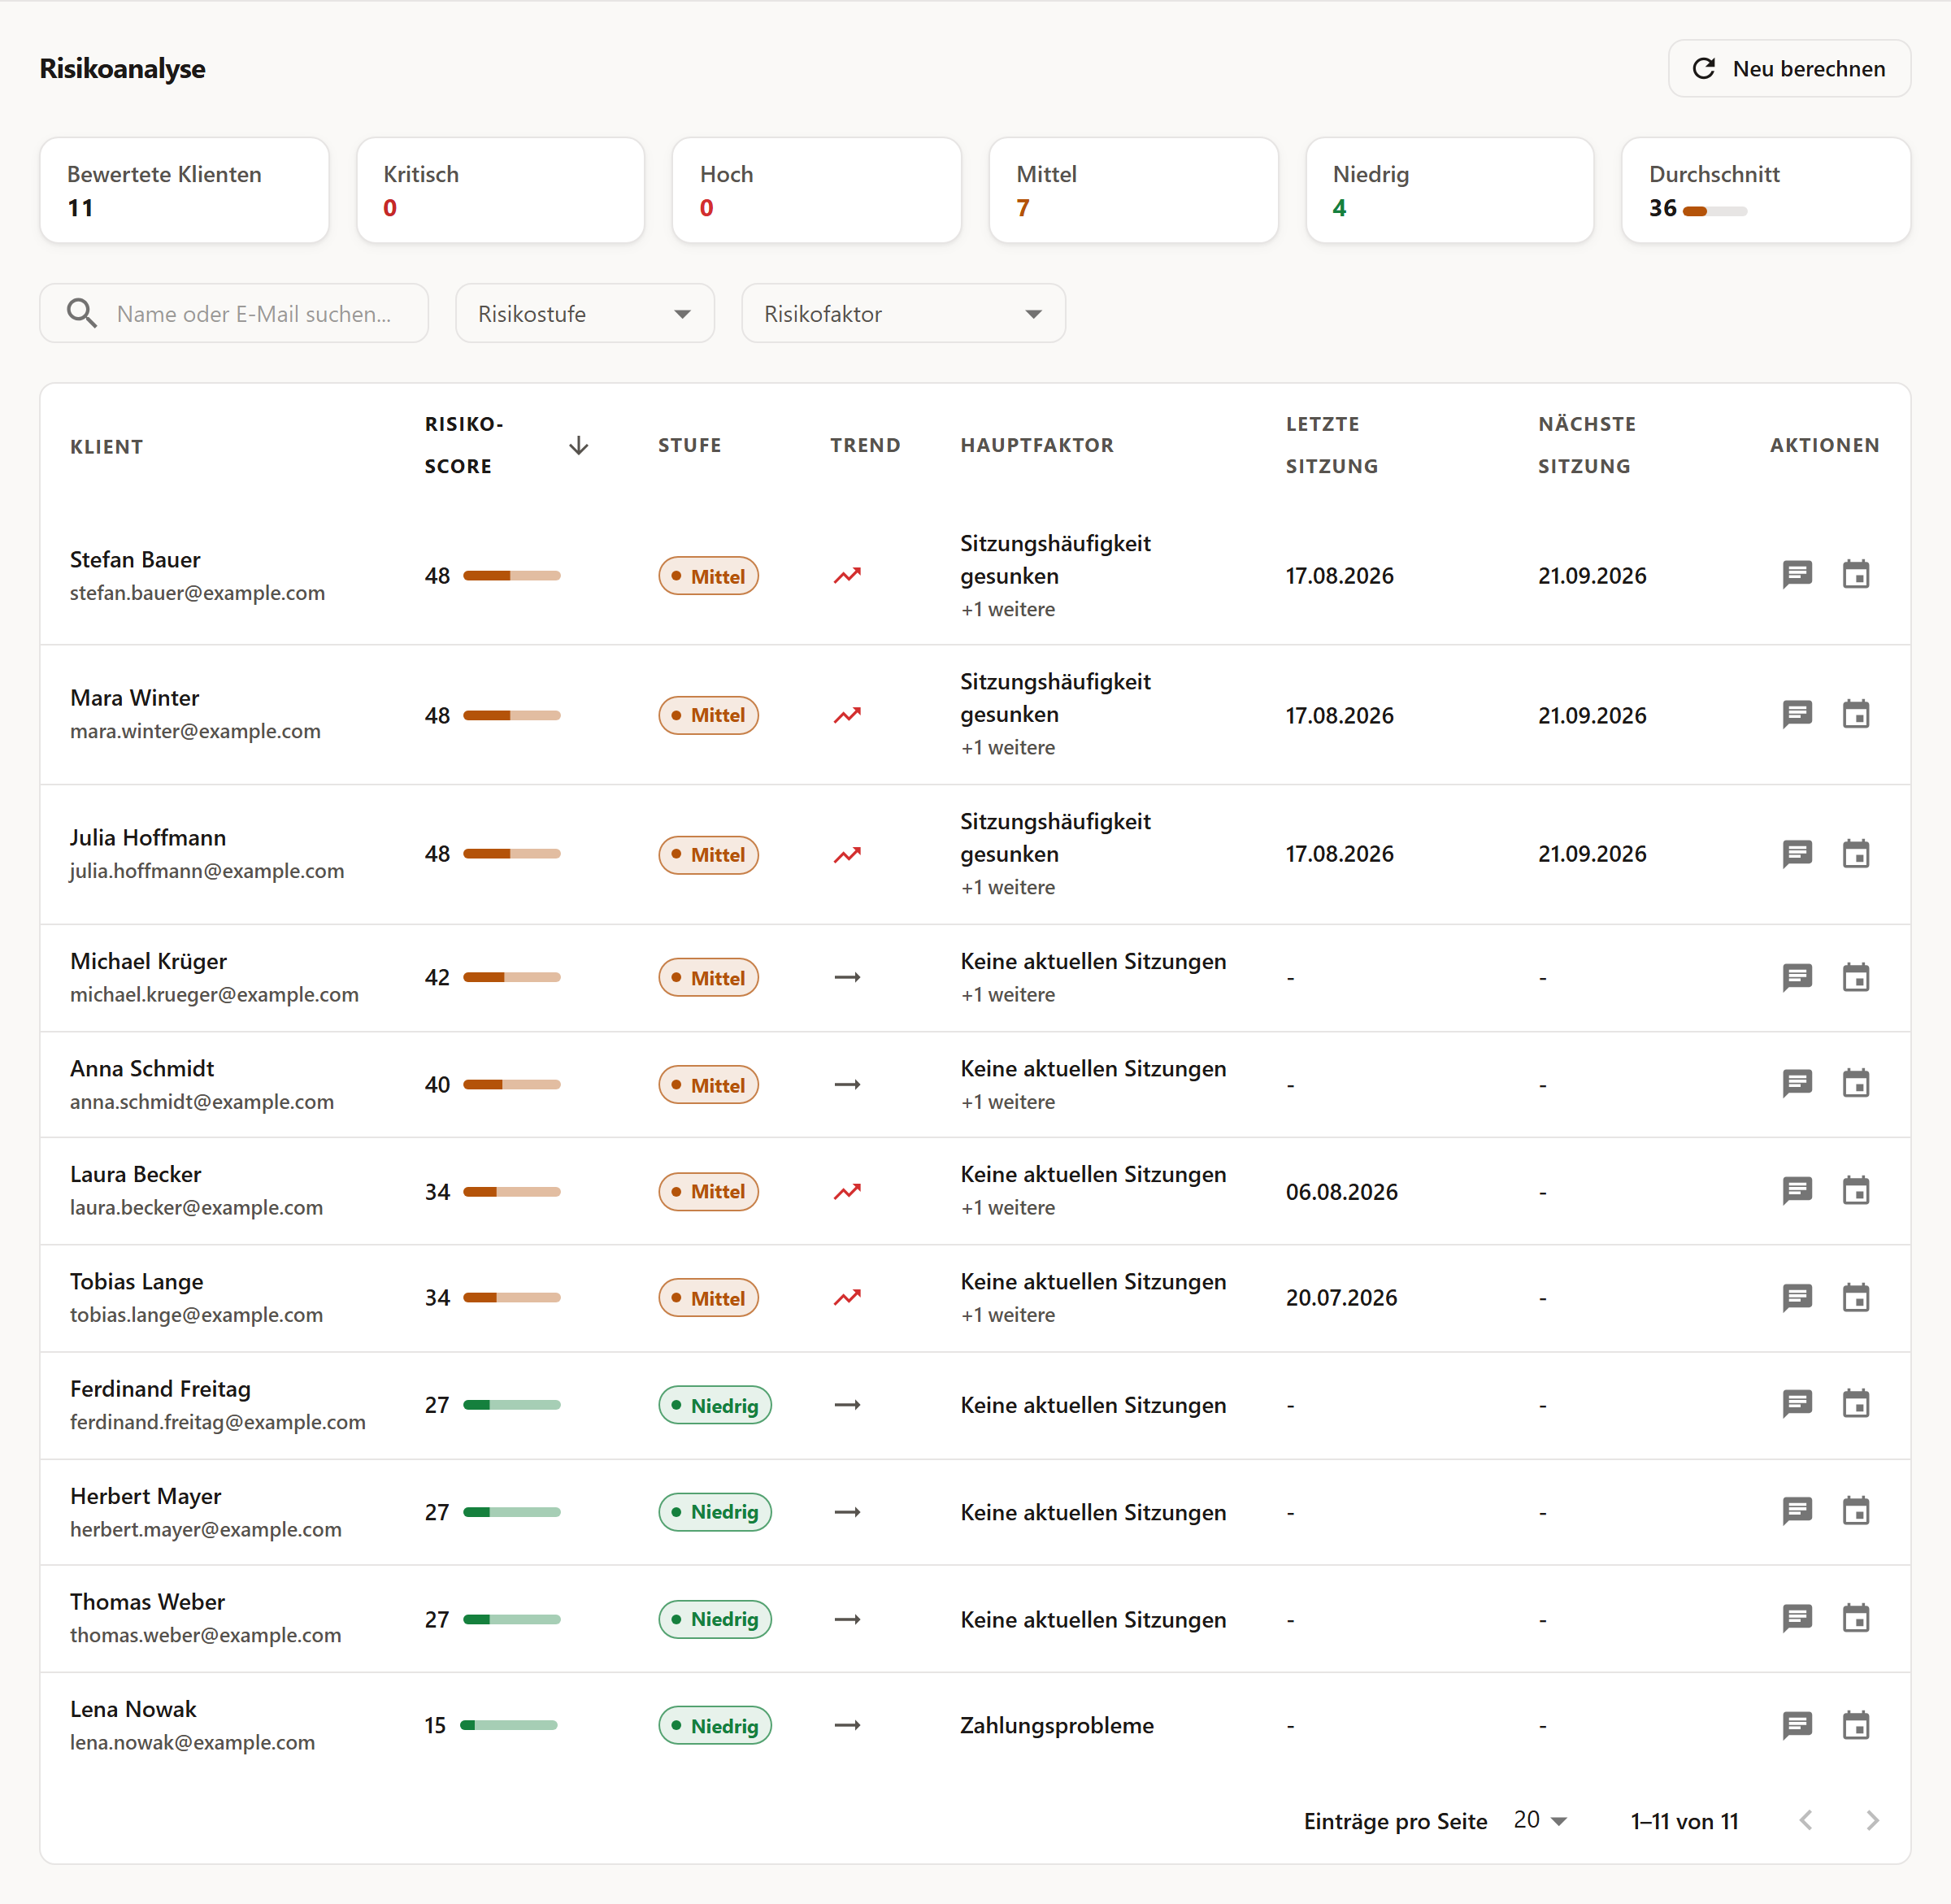Screen dimensions: 1951x1904
Task: Open message icon for Lena Nowak
Action: click(1797, 1725)
